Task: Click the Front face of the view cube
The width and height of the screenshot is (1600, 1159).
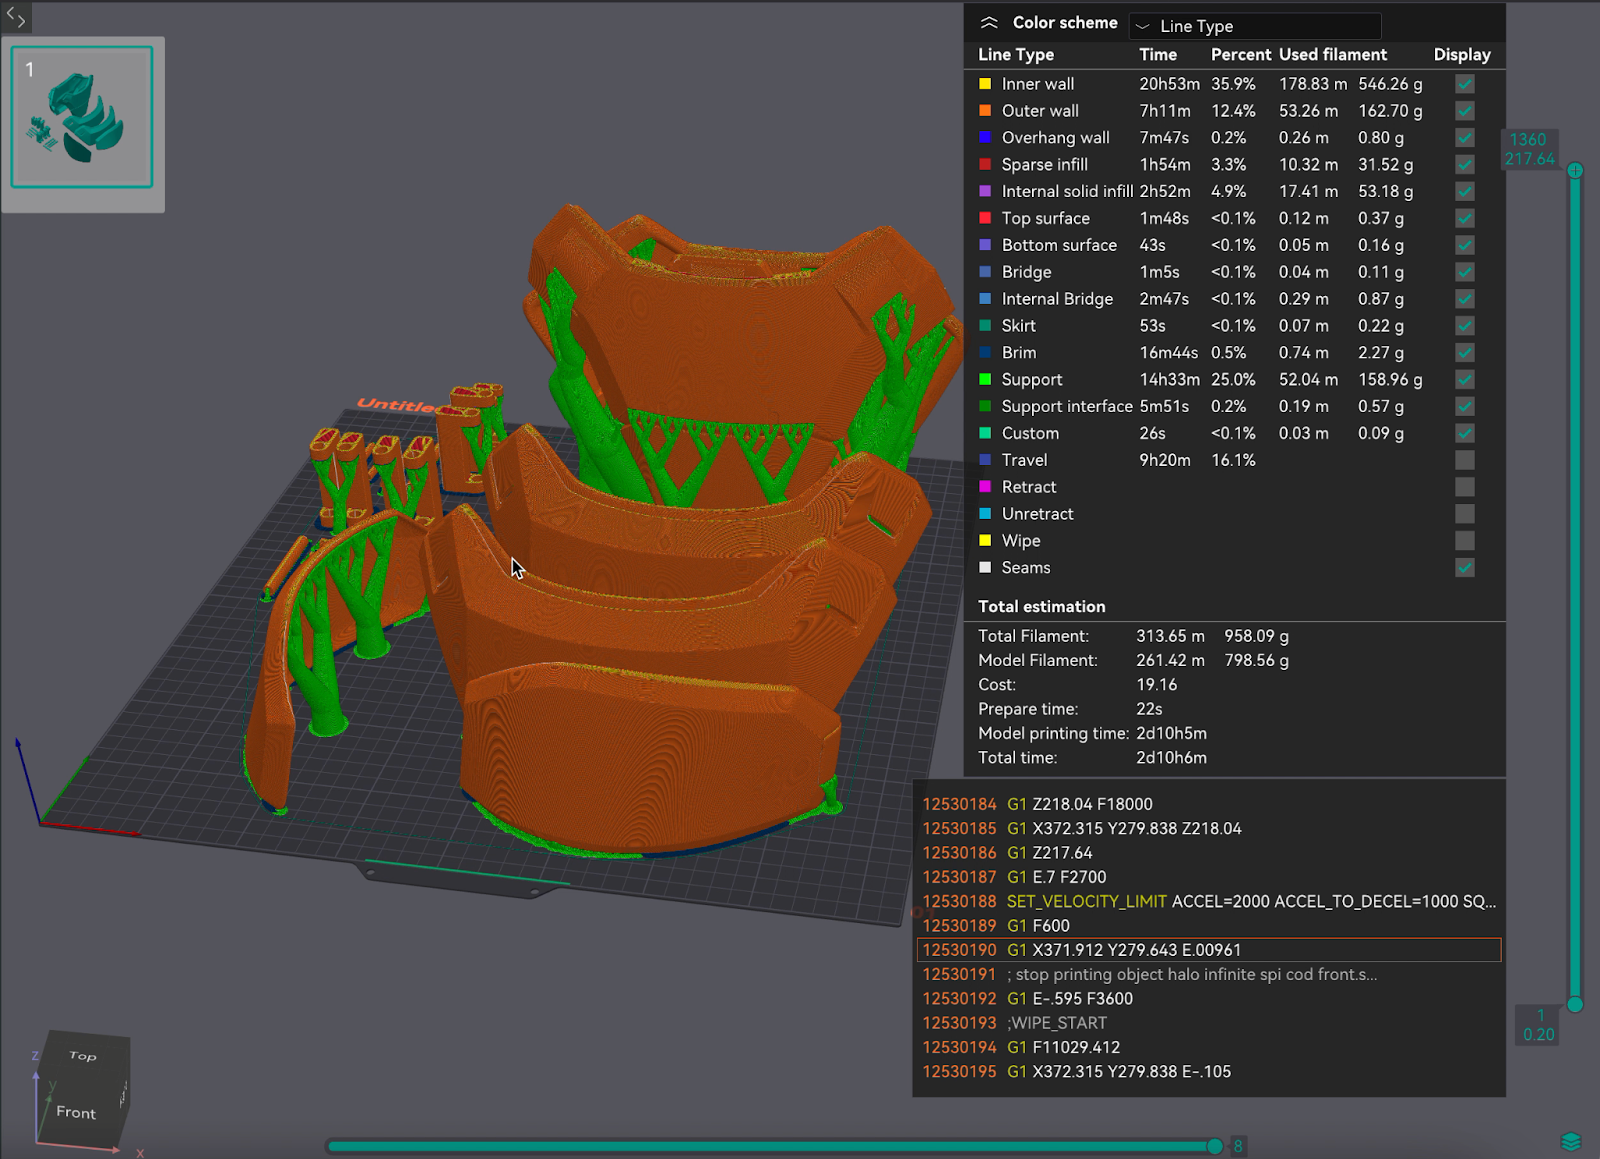Action: click(76, 1112)
